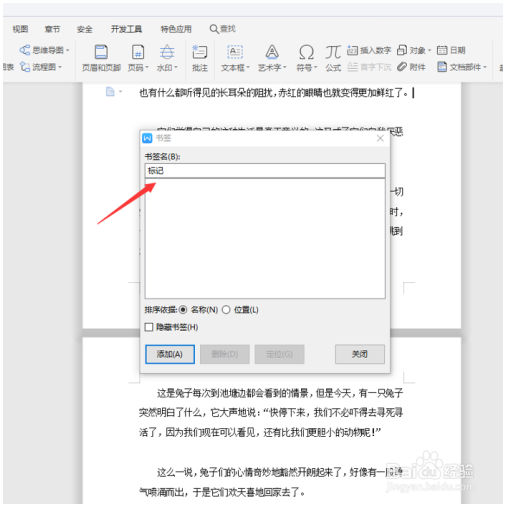This screenshot has height=507, width=506.
Task: Click the Close (关闭) button in dialog
Action: click(360, 354)
